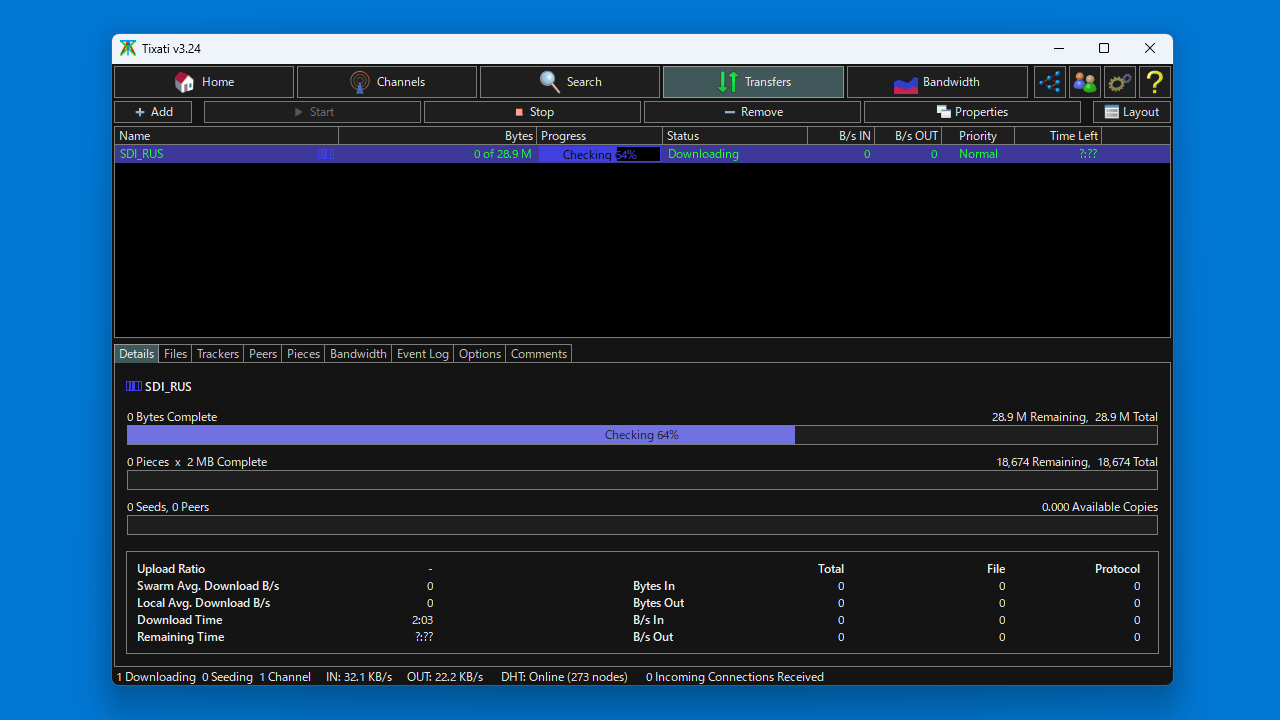Click '0.000 Available Copies' text
This screenshot has width=1280, height=720.
click(x=1100, y=507)
